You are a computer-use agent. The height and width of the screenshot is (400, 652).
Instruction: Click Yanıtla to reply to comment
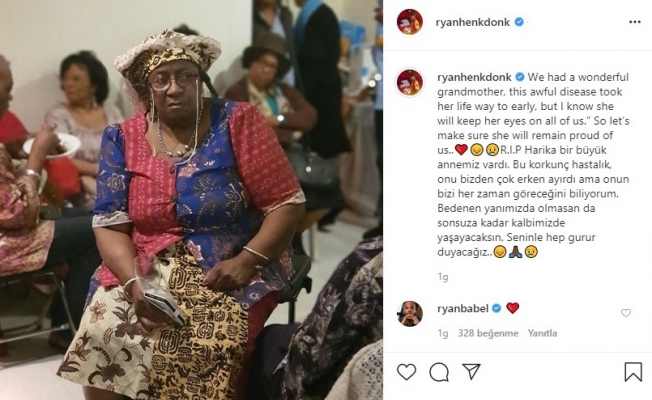[542, 333]
